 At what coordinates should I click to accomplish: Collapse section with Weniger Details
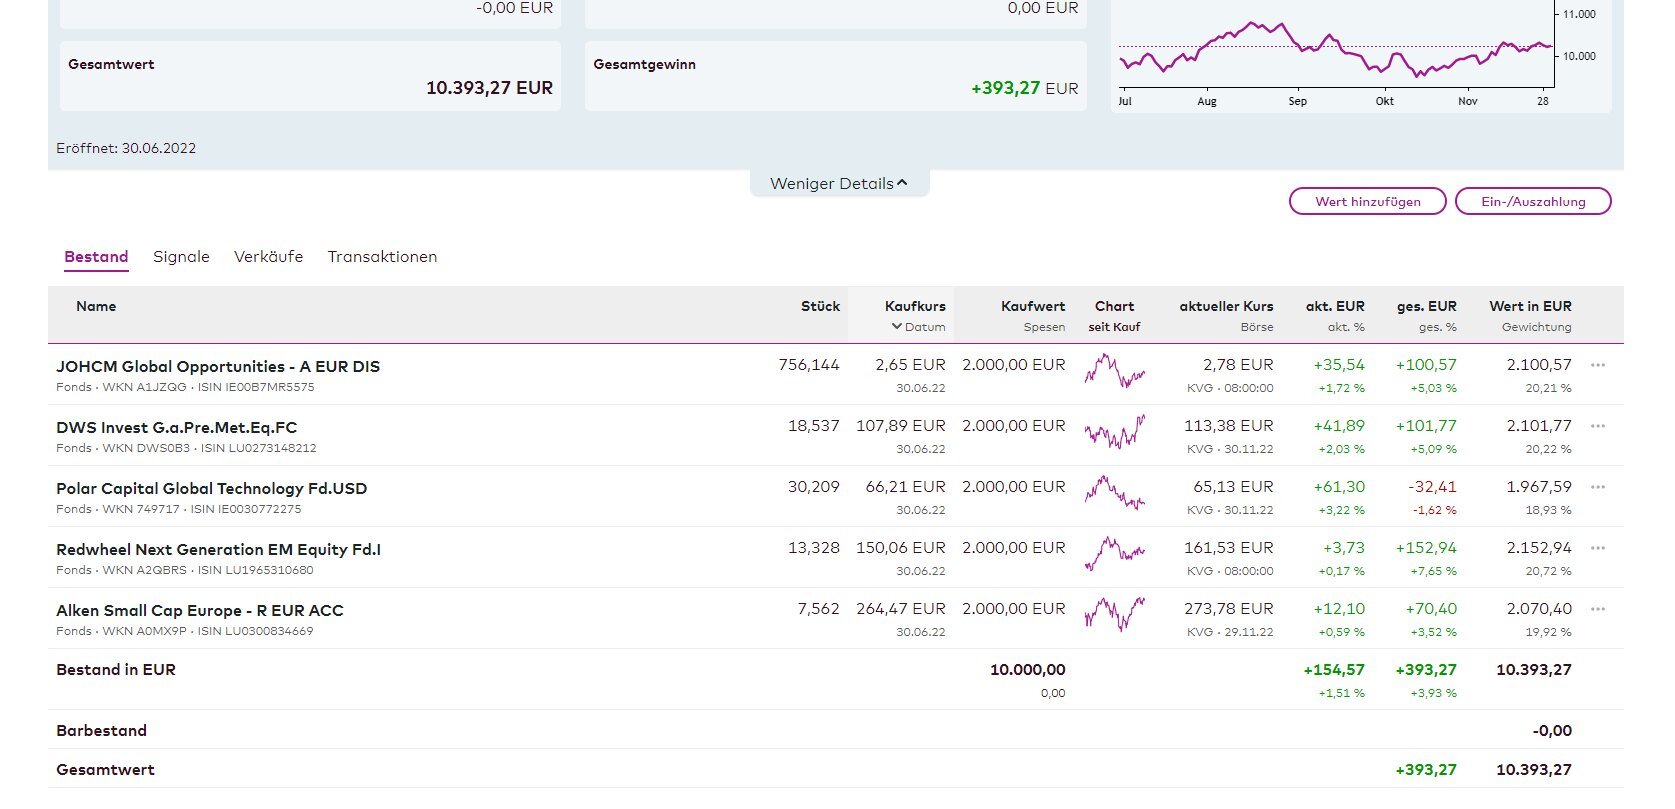tap(839, 184)
